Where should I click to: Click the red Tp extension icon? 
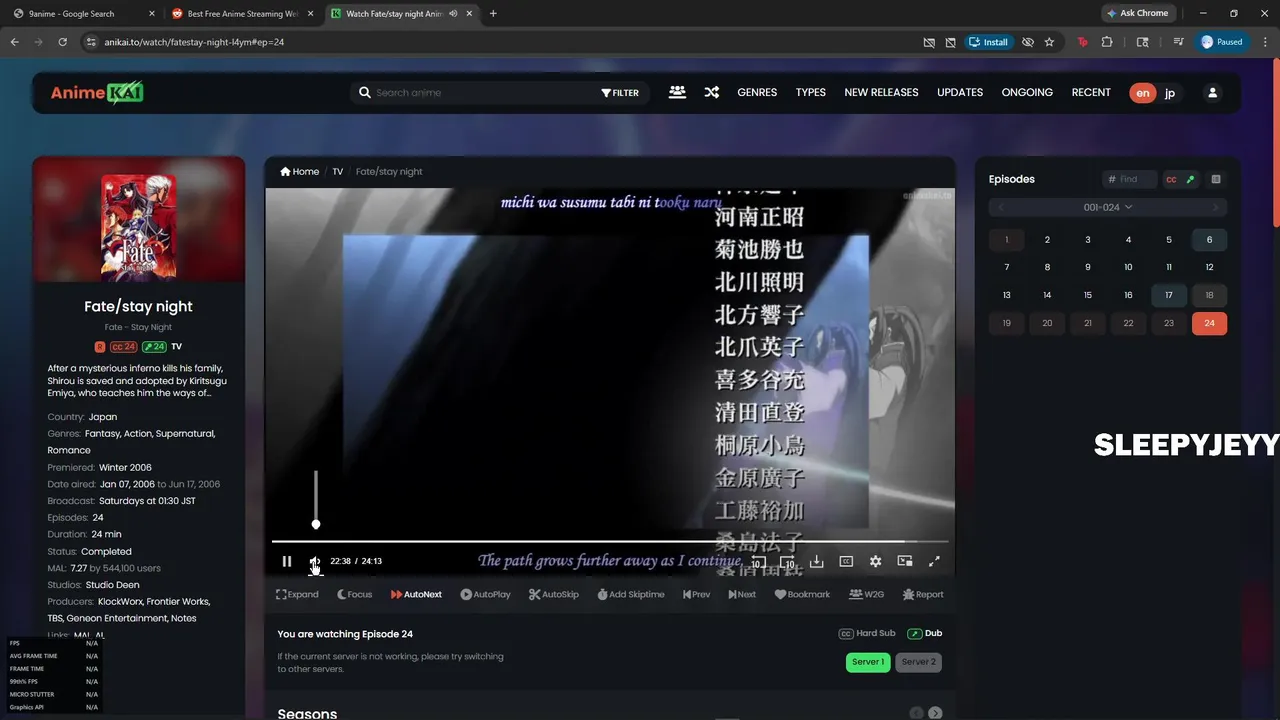pyautogui.click(x=1082, y=42)
